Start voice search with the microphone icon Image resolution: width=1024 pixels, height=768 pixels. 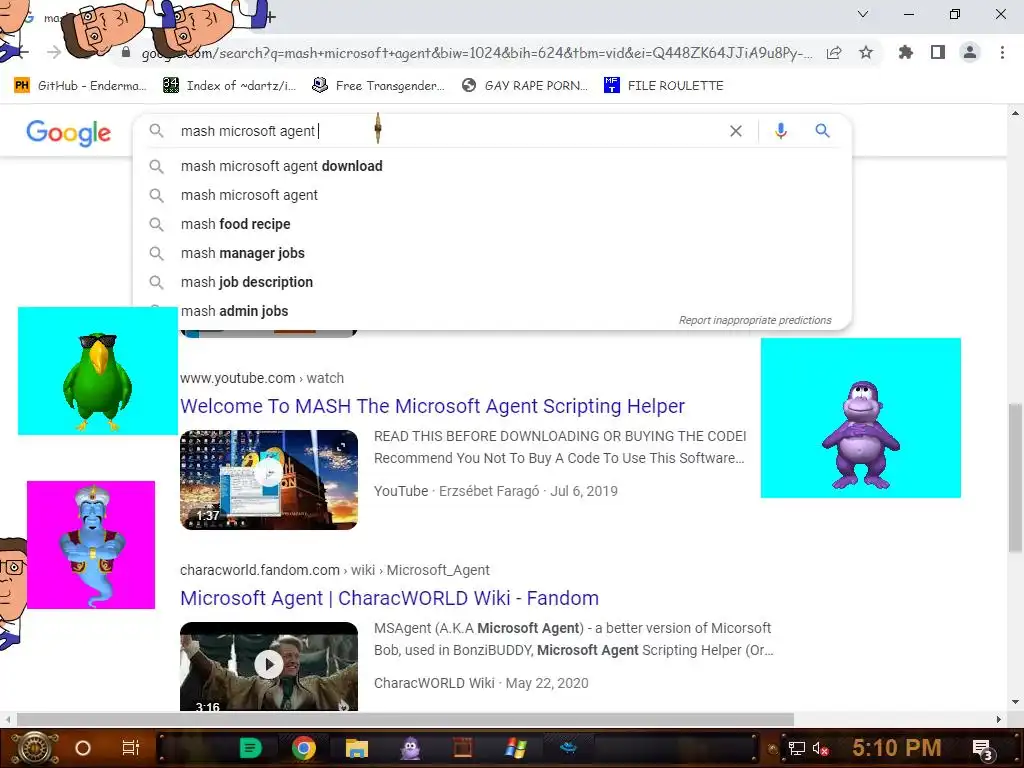[x=780, y=131]
